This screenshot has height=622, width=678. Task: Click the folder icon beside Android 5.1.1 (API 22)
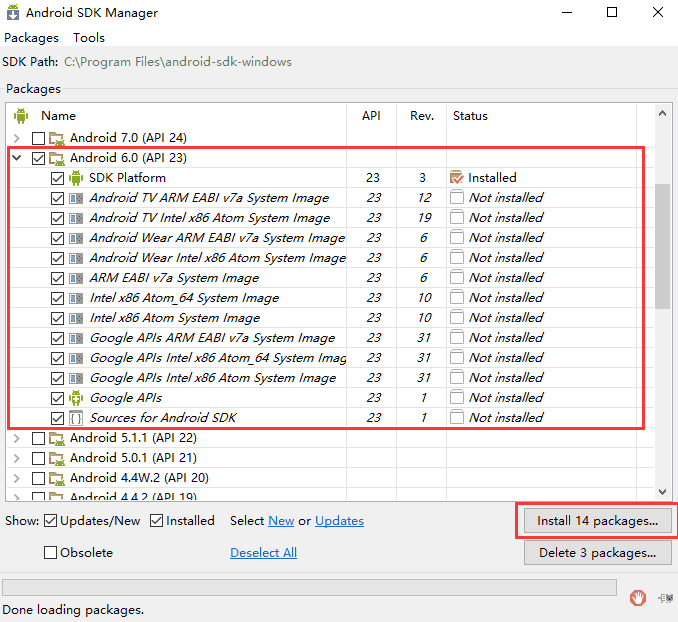(x=57, y=439)
